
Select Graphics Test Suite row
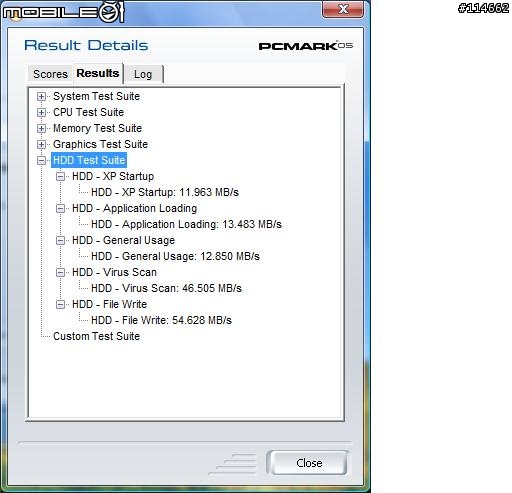[100, 144]
